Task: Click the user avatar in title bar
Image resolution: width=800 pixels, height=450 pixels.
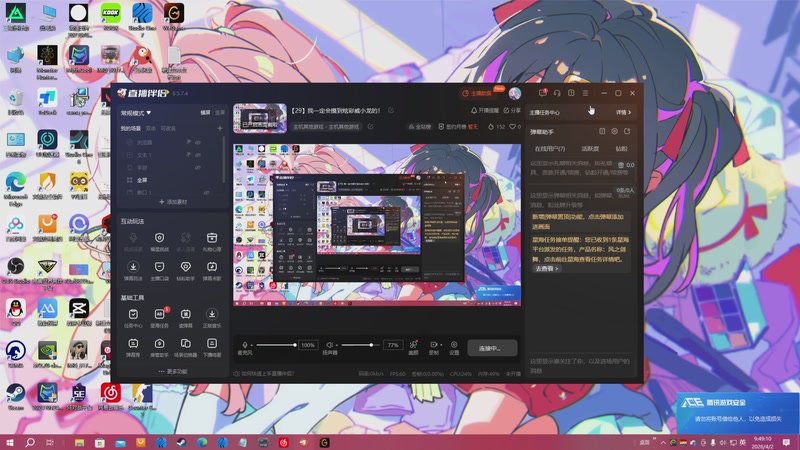Action: coord(515,93)
